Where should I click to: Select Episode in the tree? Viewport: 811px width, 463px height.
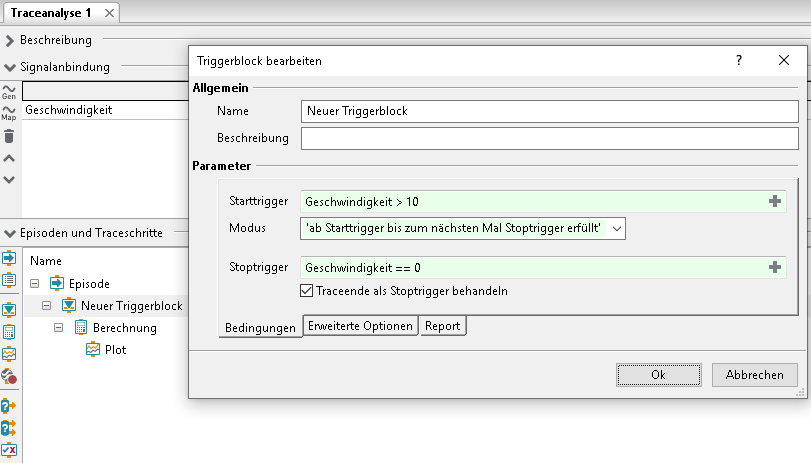(x=89, y=283)
